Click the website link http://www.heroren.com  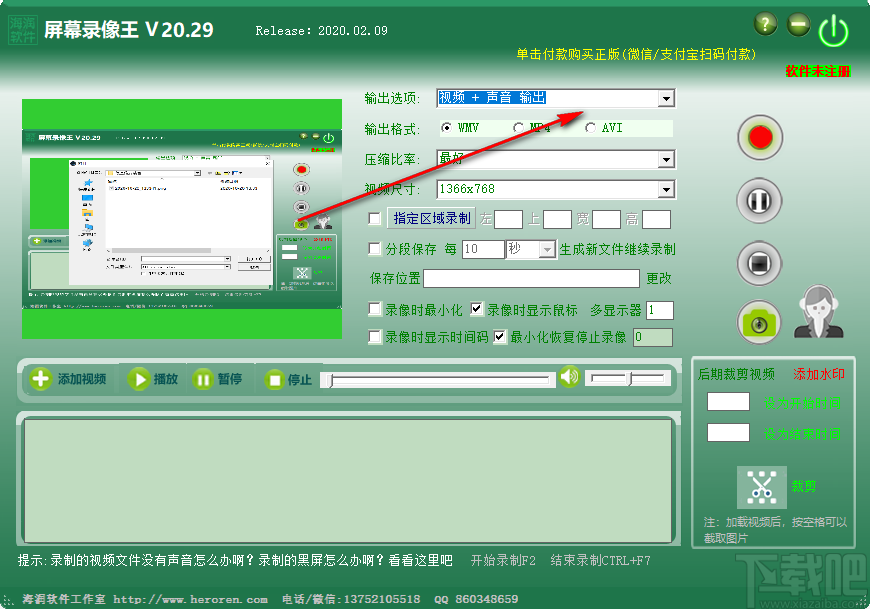point(190,600)
